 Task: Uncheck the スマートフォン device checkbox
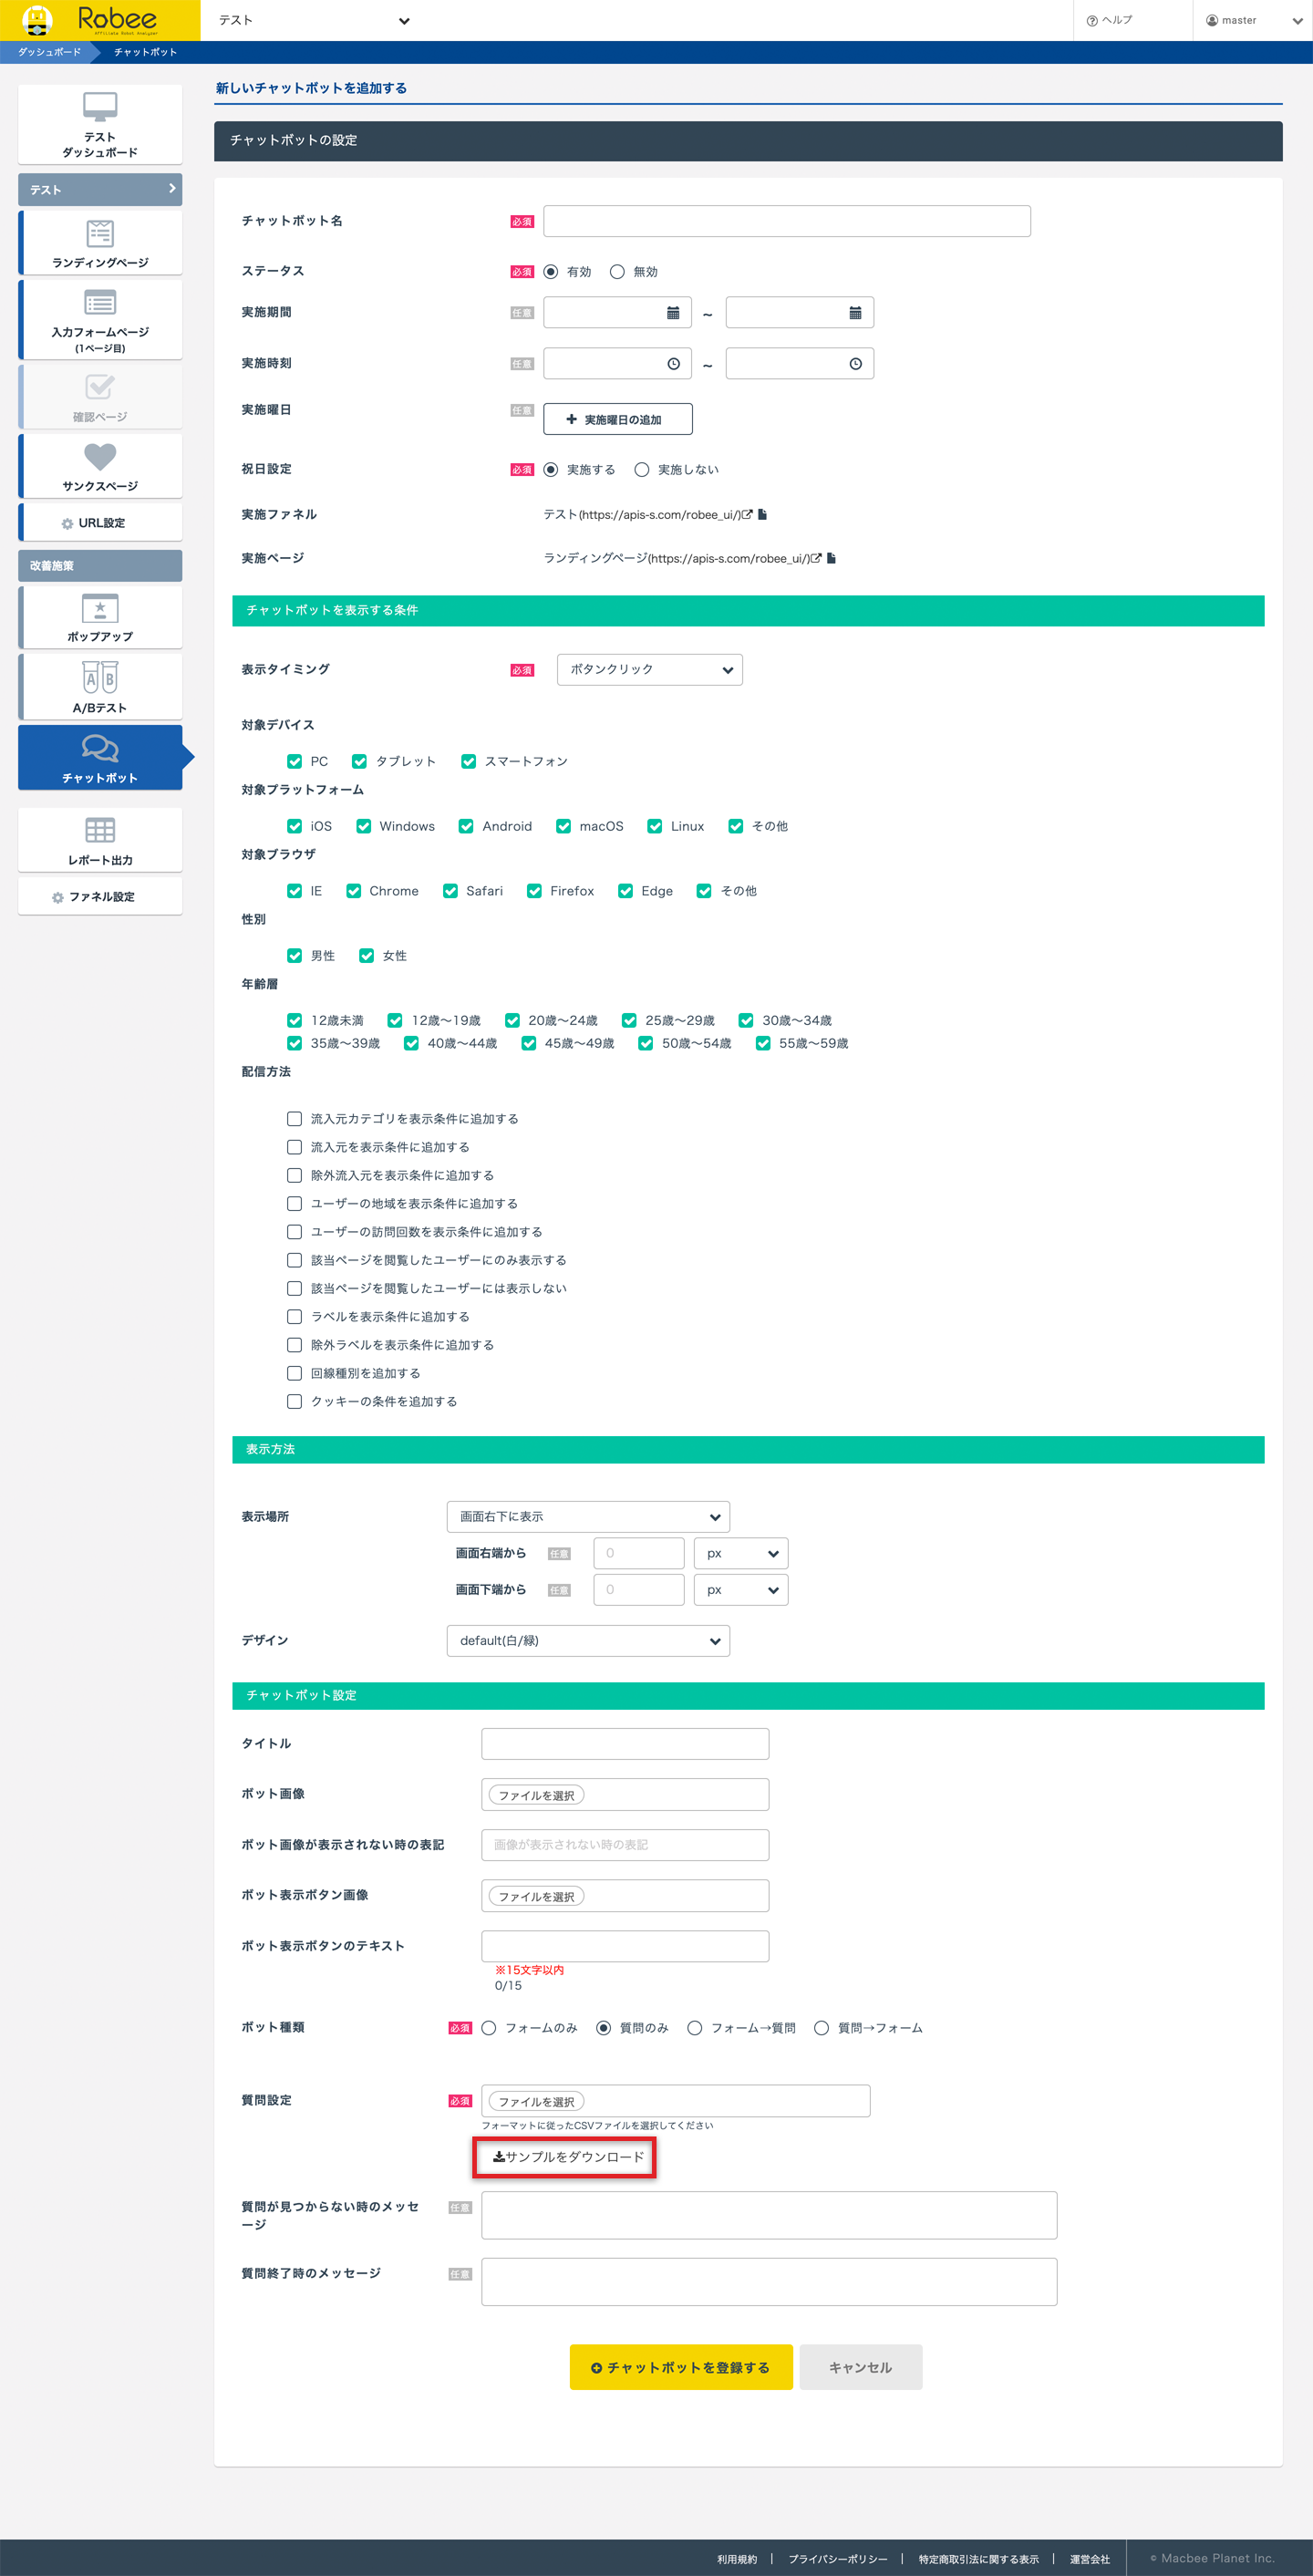click(x=468, y=762)
